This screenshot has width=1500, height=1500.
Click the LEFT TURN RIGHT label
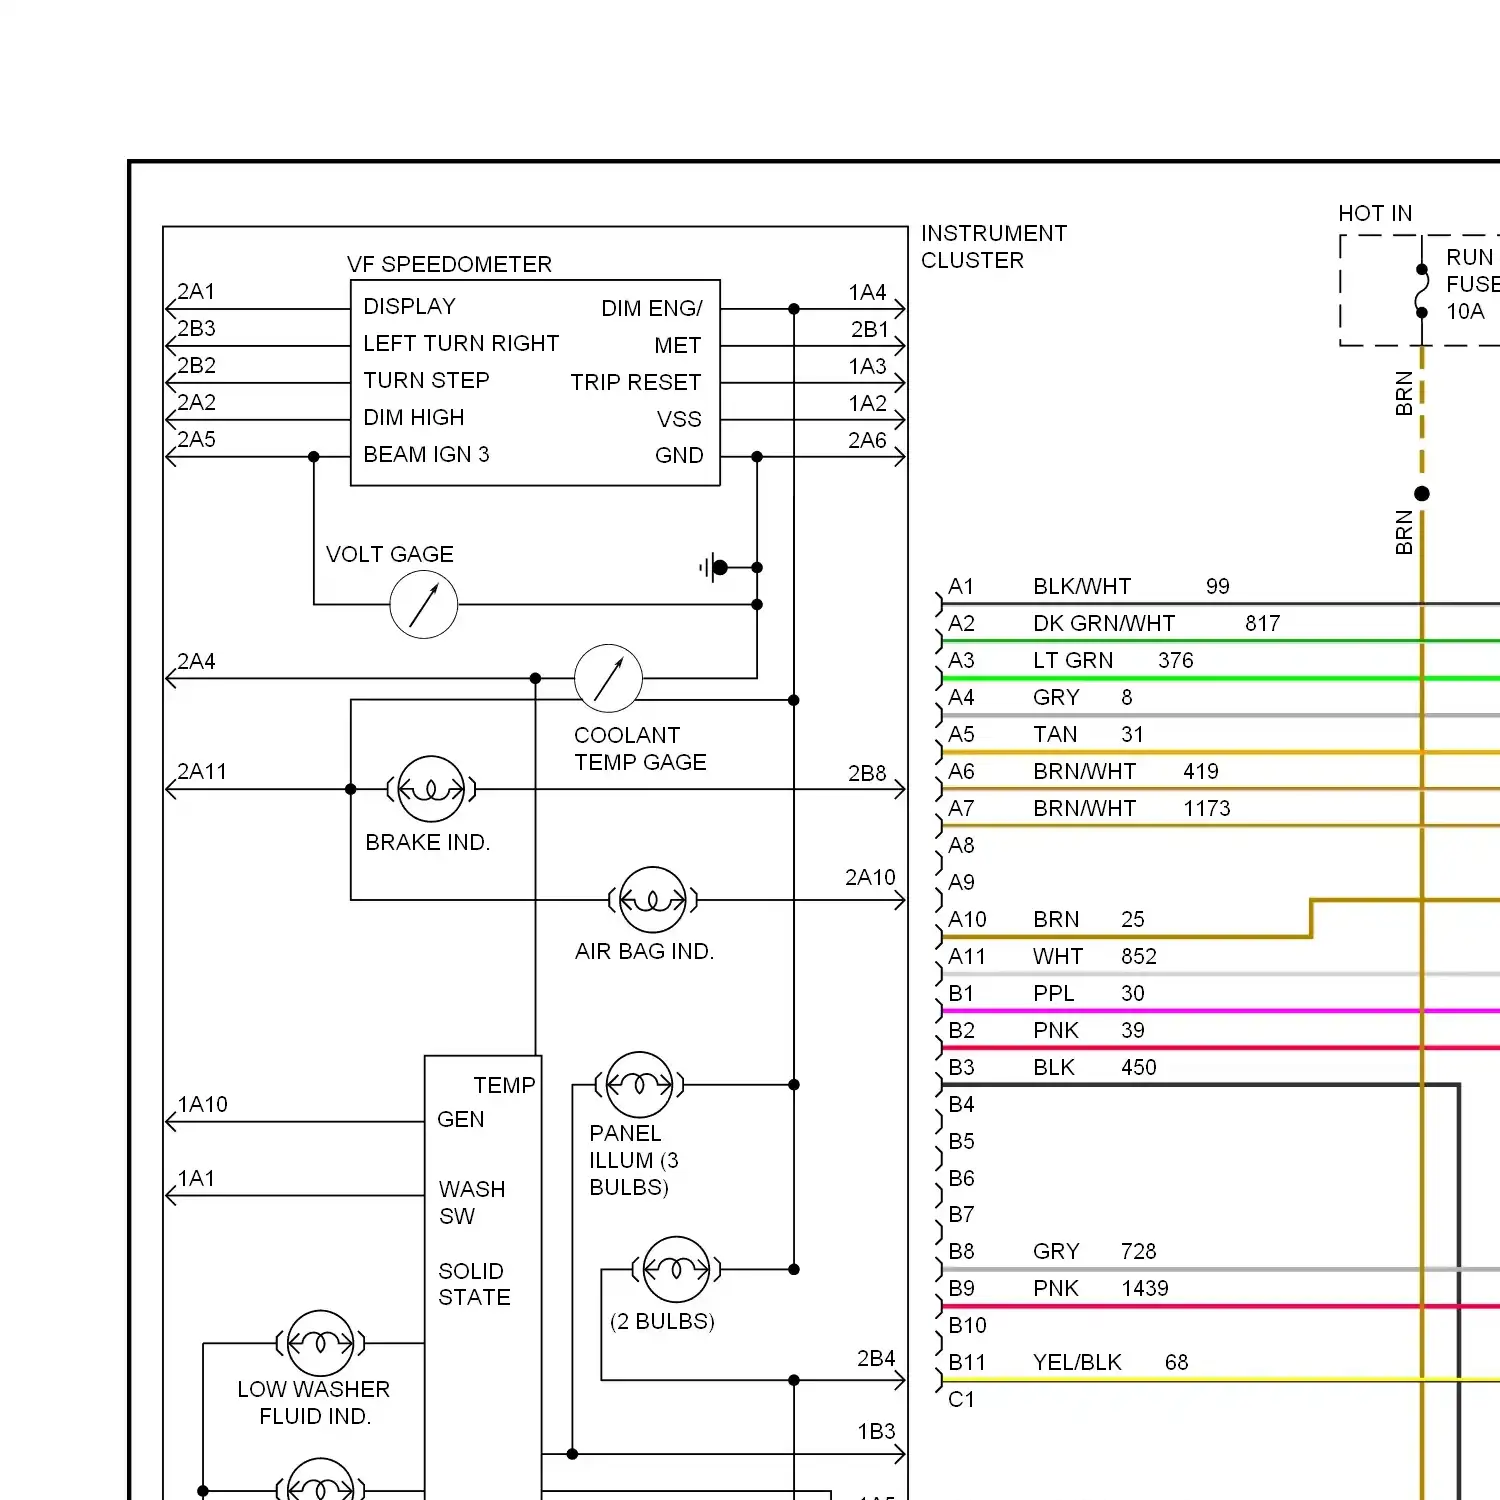[x=461, y=343]
